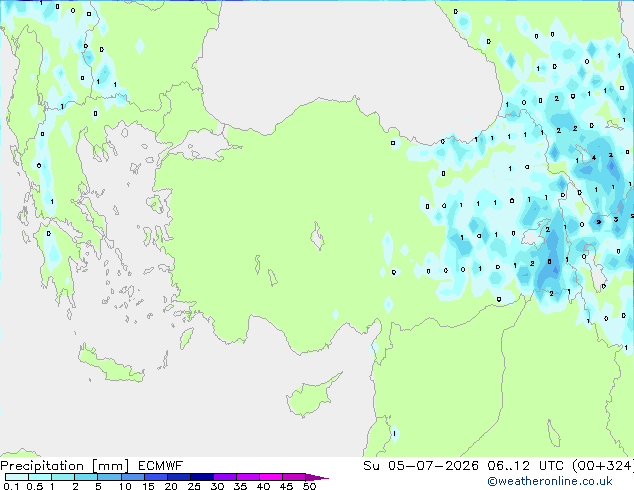Pick the 15–20 mm legend color swatch
Viewport: 634px width, 490px height.
[156, 477]
